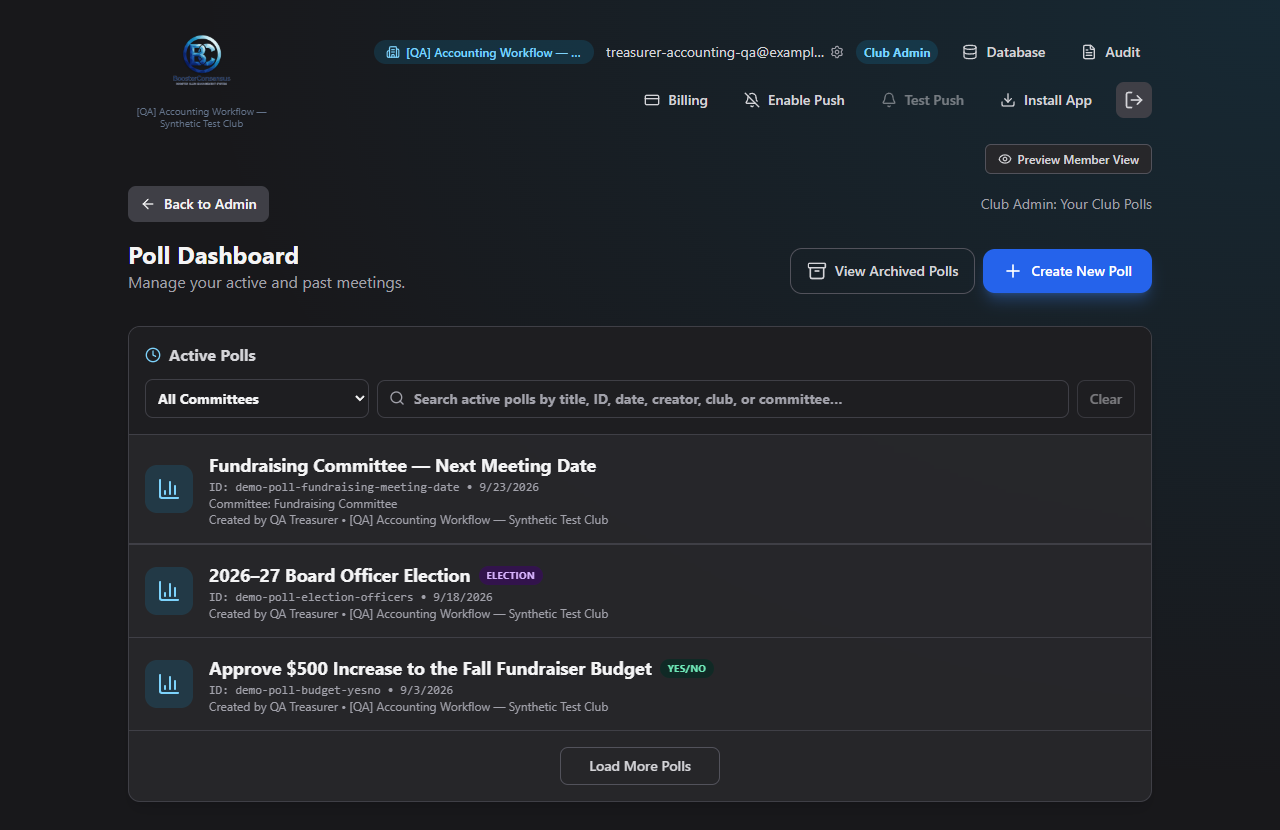The width and height of the screenshot is (1280, 830).
Task: Open the account settings gear icon
Action: coord(837,52)
